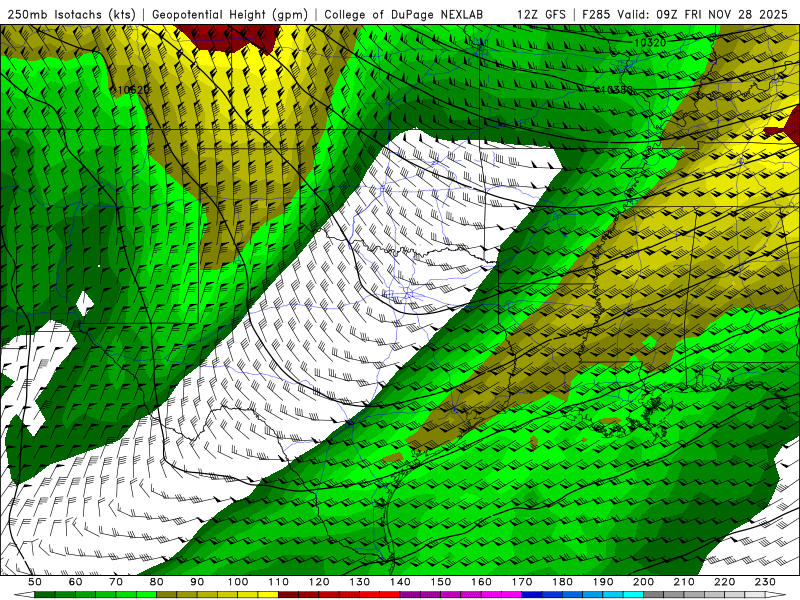Click the '170' legend value
Screen dimensions: 800x600
coord(522,582)
